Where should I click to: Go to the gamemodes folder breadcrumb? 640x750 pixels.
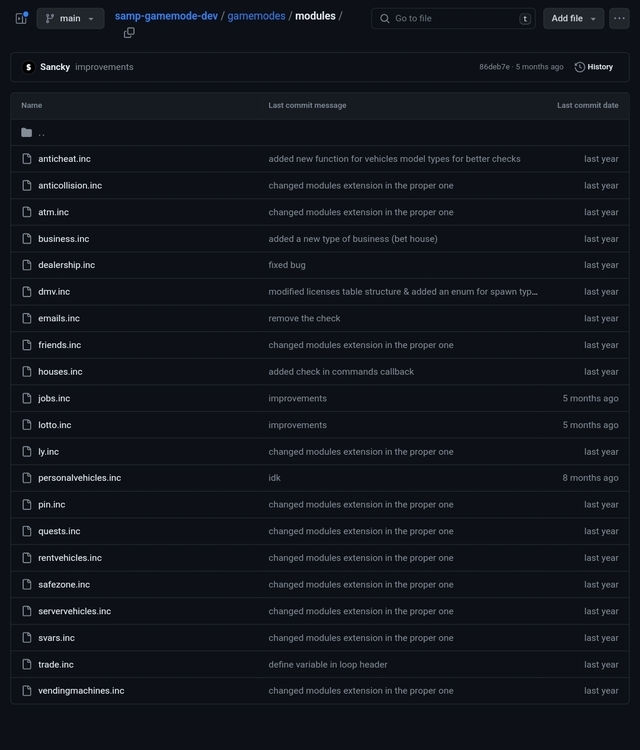[x=256, y=16]
